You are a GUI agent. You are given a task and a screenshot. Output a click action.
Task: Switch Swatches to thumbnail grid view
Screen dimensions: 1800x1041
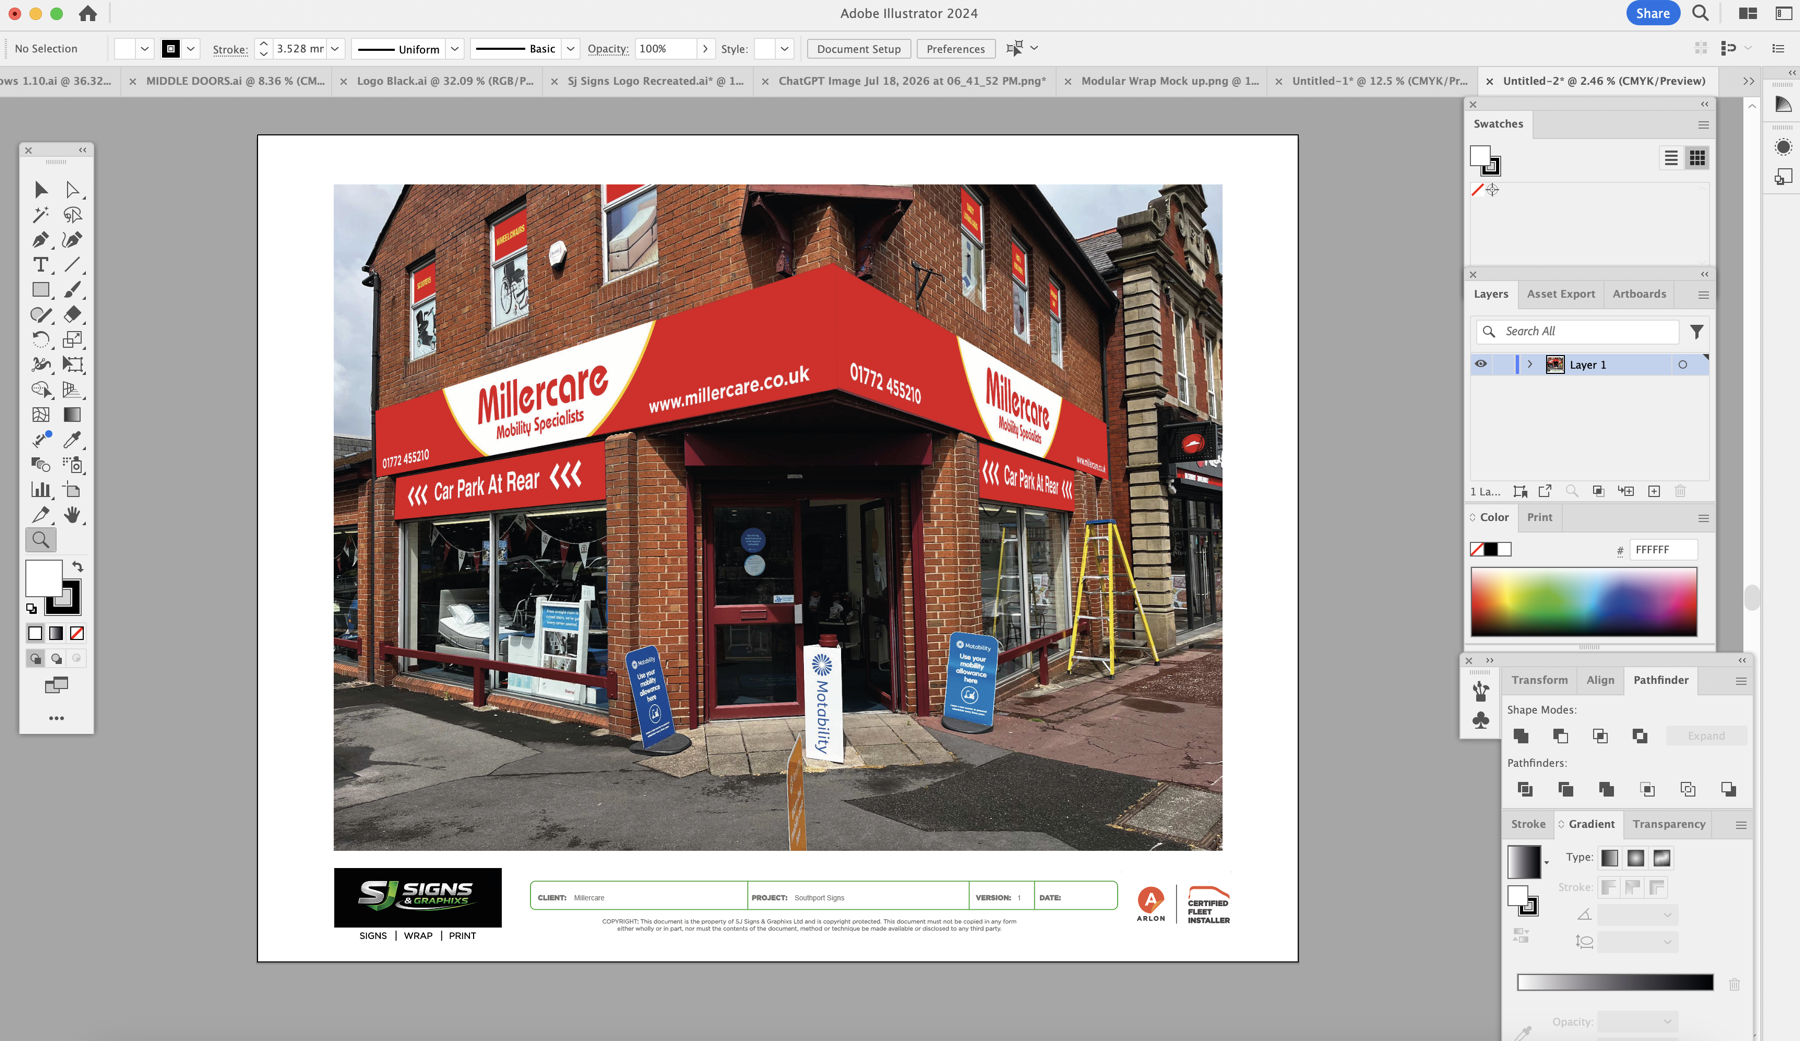(1697, 158)
